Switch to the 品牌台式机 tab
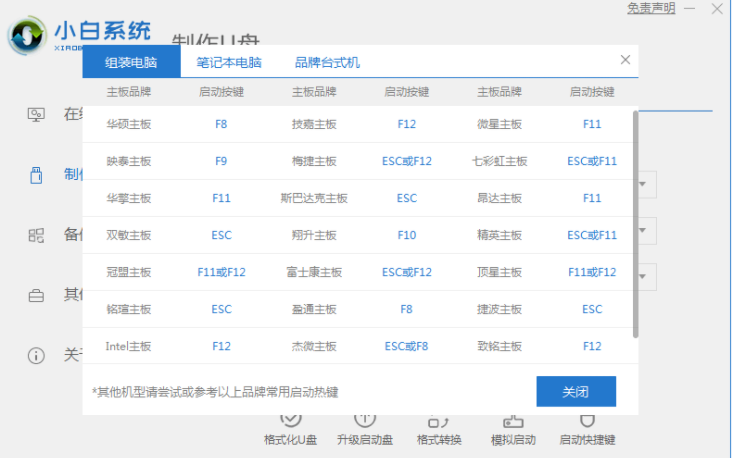Viewport: 735px width, 458px height. tap(327, 62)
